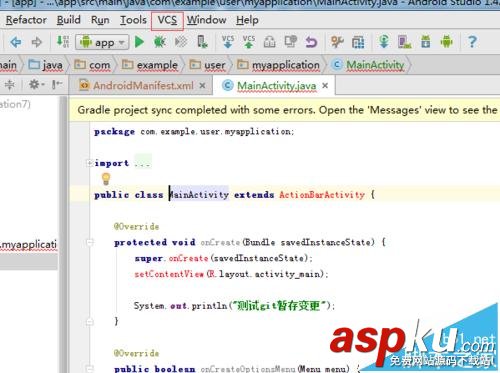The image size is (500, 373).
Task: Open project panel gear settings
Action: [36, 85]
